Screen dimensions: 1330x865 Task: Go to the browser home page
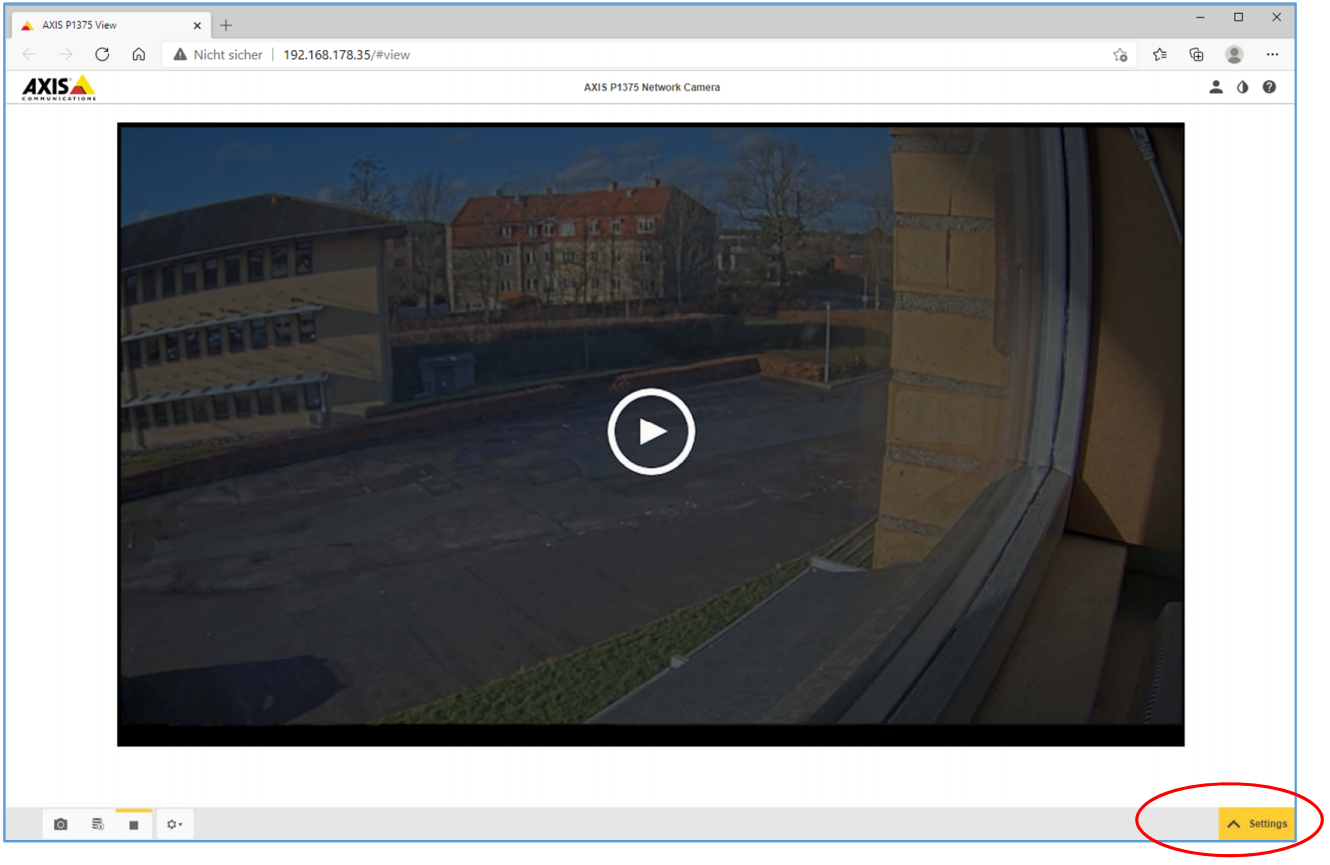click(x=138, y=55)
